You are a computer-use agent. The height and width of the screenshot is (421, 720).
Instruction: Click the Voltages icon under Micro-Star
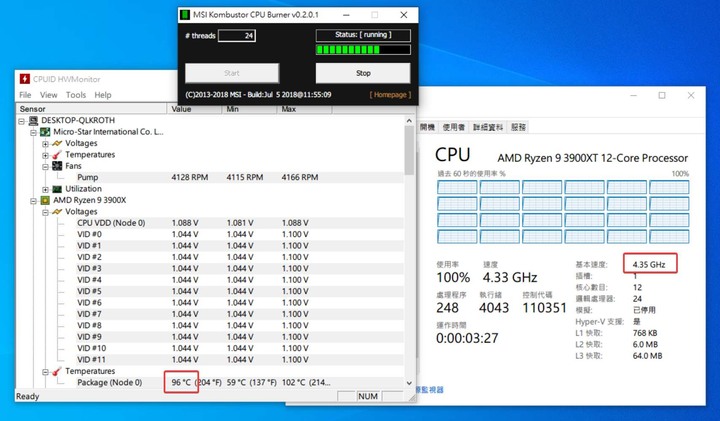(x=57, y=144)
